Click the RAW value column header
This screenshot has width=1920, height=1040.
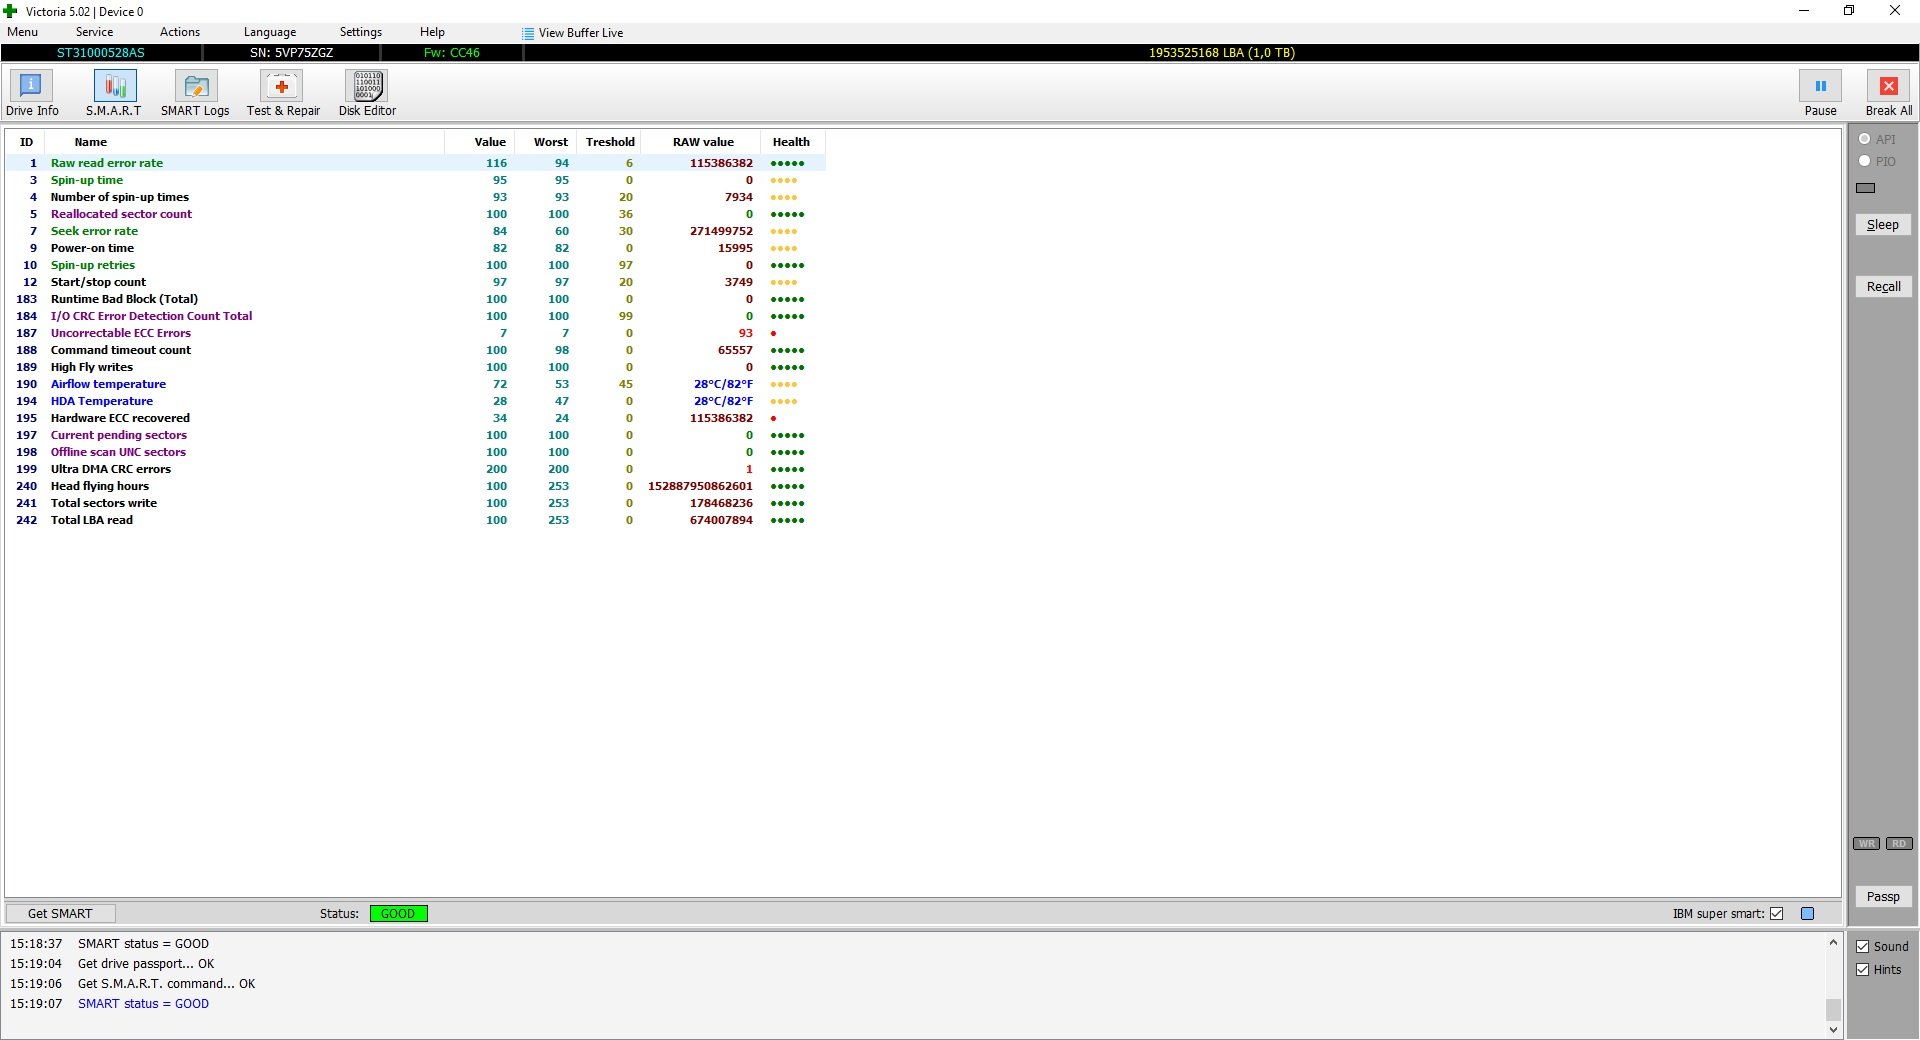703,142
